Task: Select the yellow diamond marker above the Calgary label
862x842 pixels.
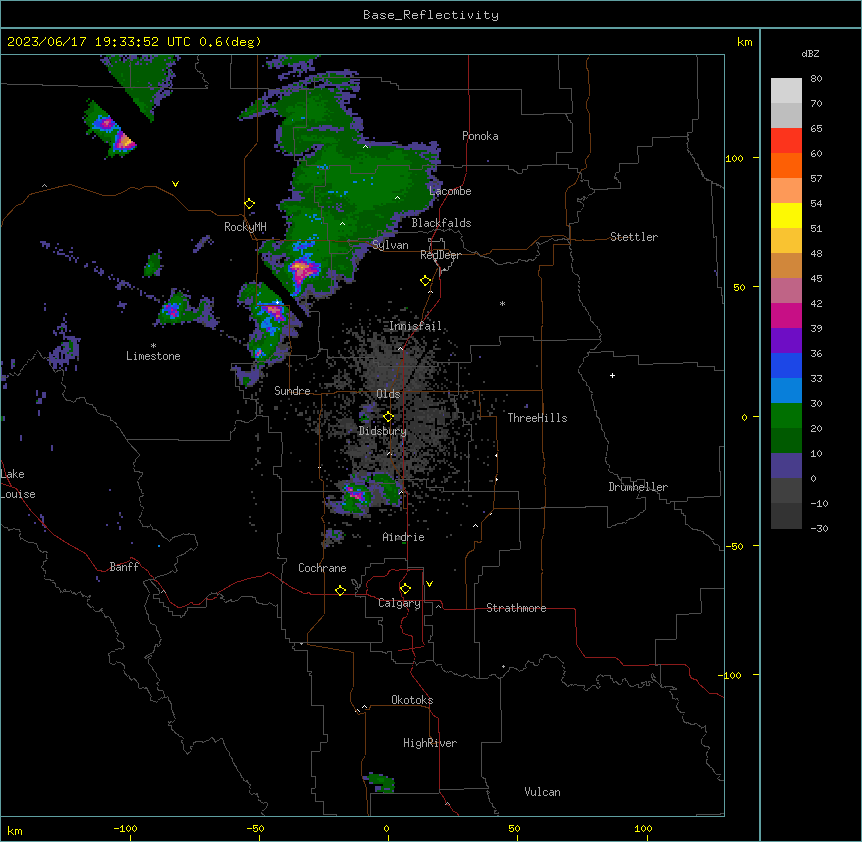Action: [x=405, y=589]
